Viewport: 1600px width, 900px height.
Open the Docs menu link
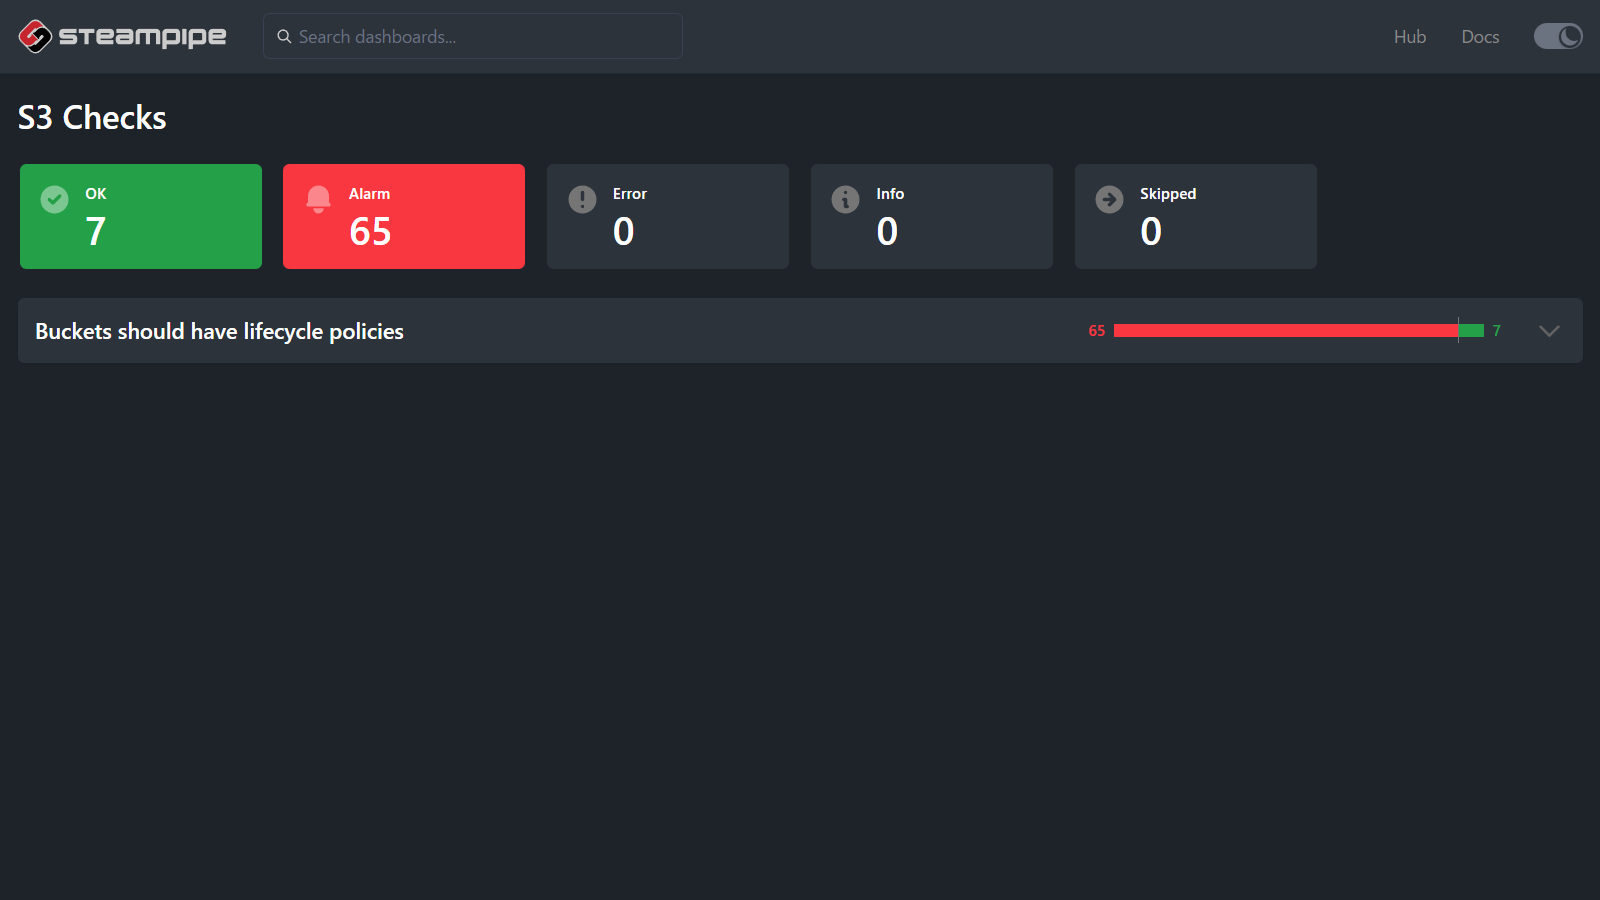(x=1480, y=37)
